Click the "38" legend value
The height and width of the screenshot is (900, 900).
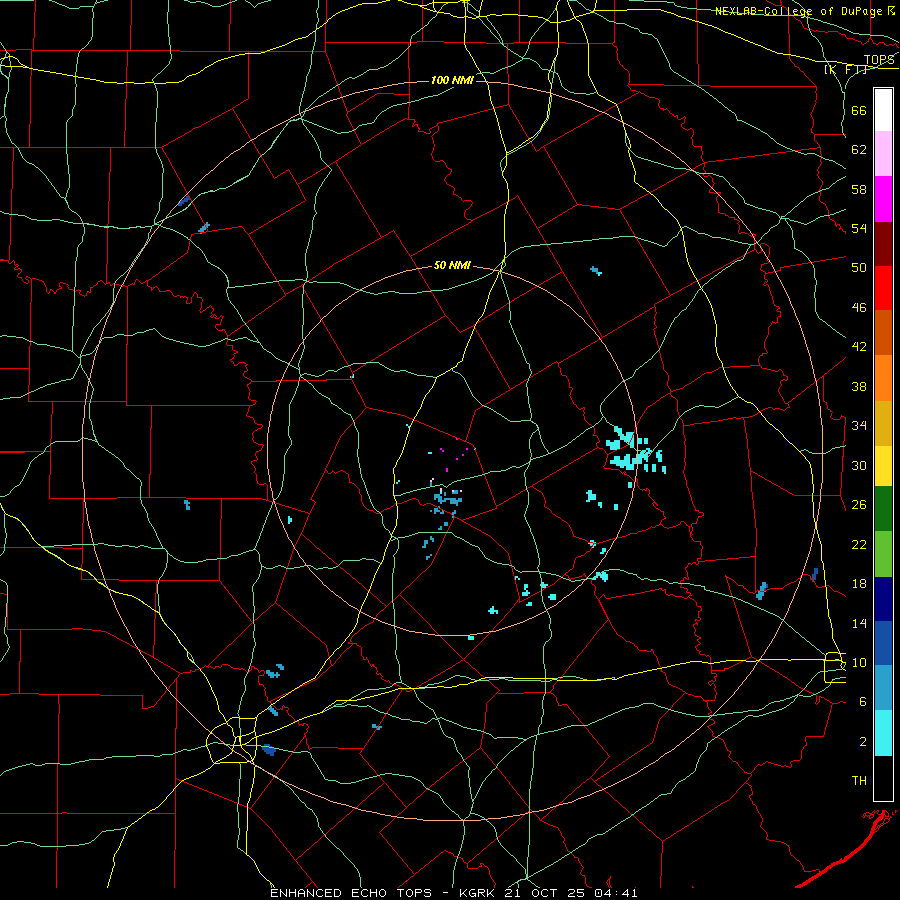(x=859, y=386)
